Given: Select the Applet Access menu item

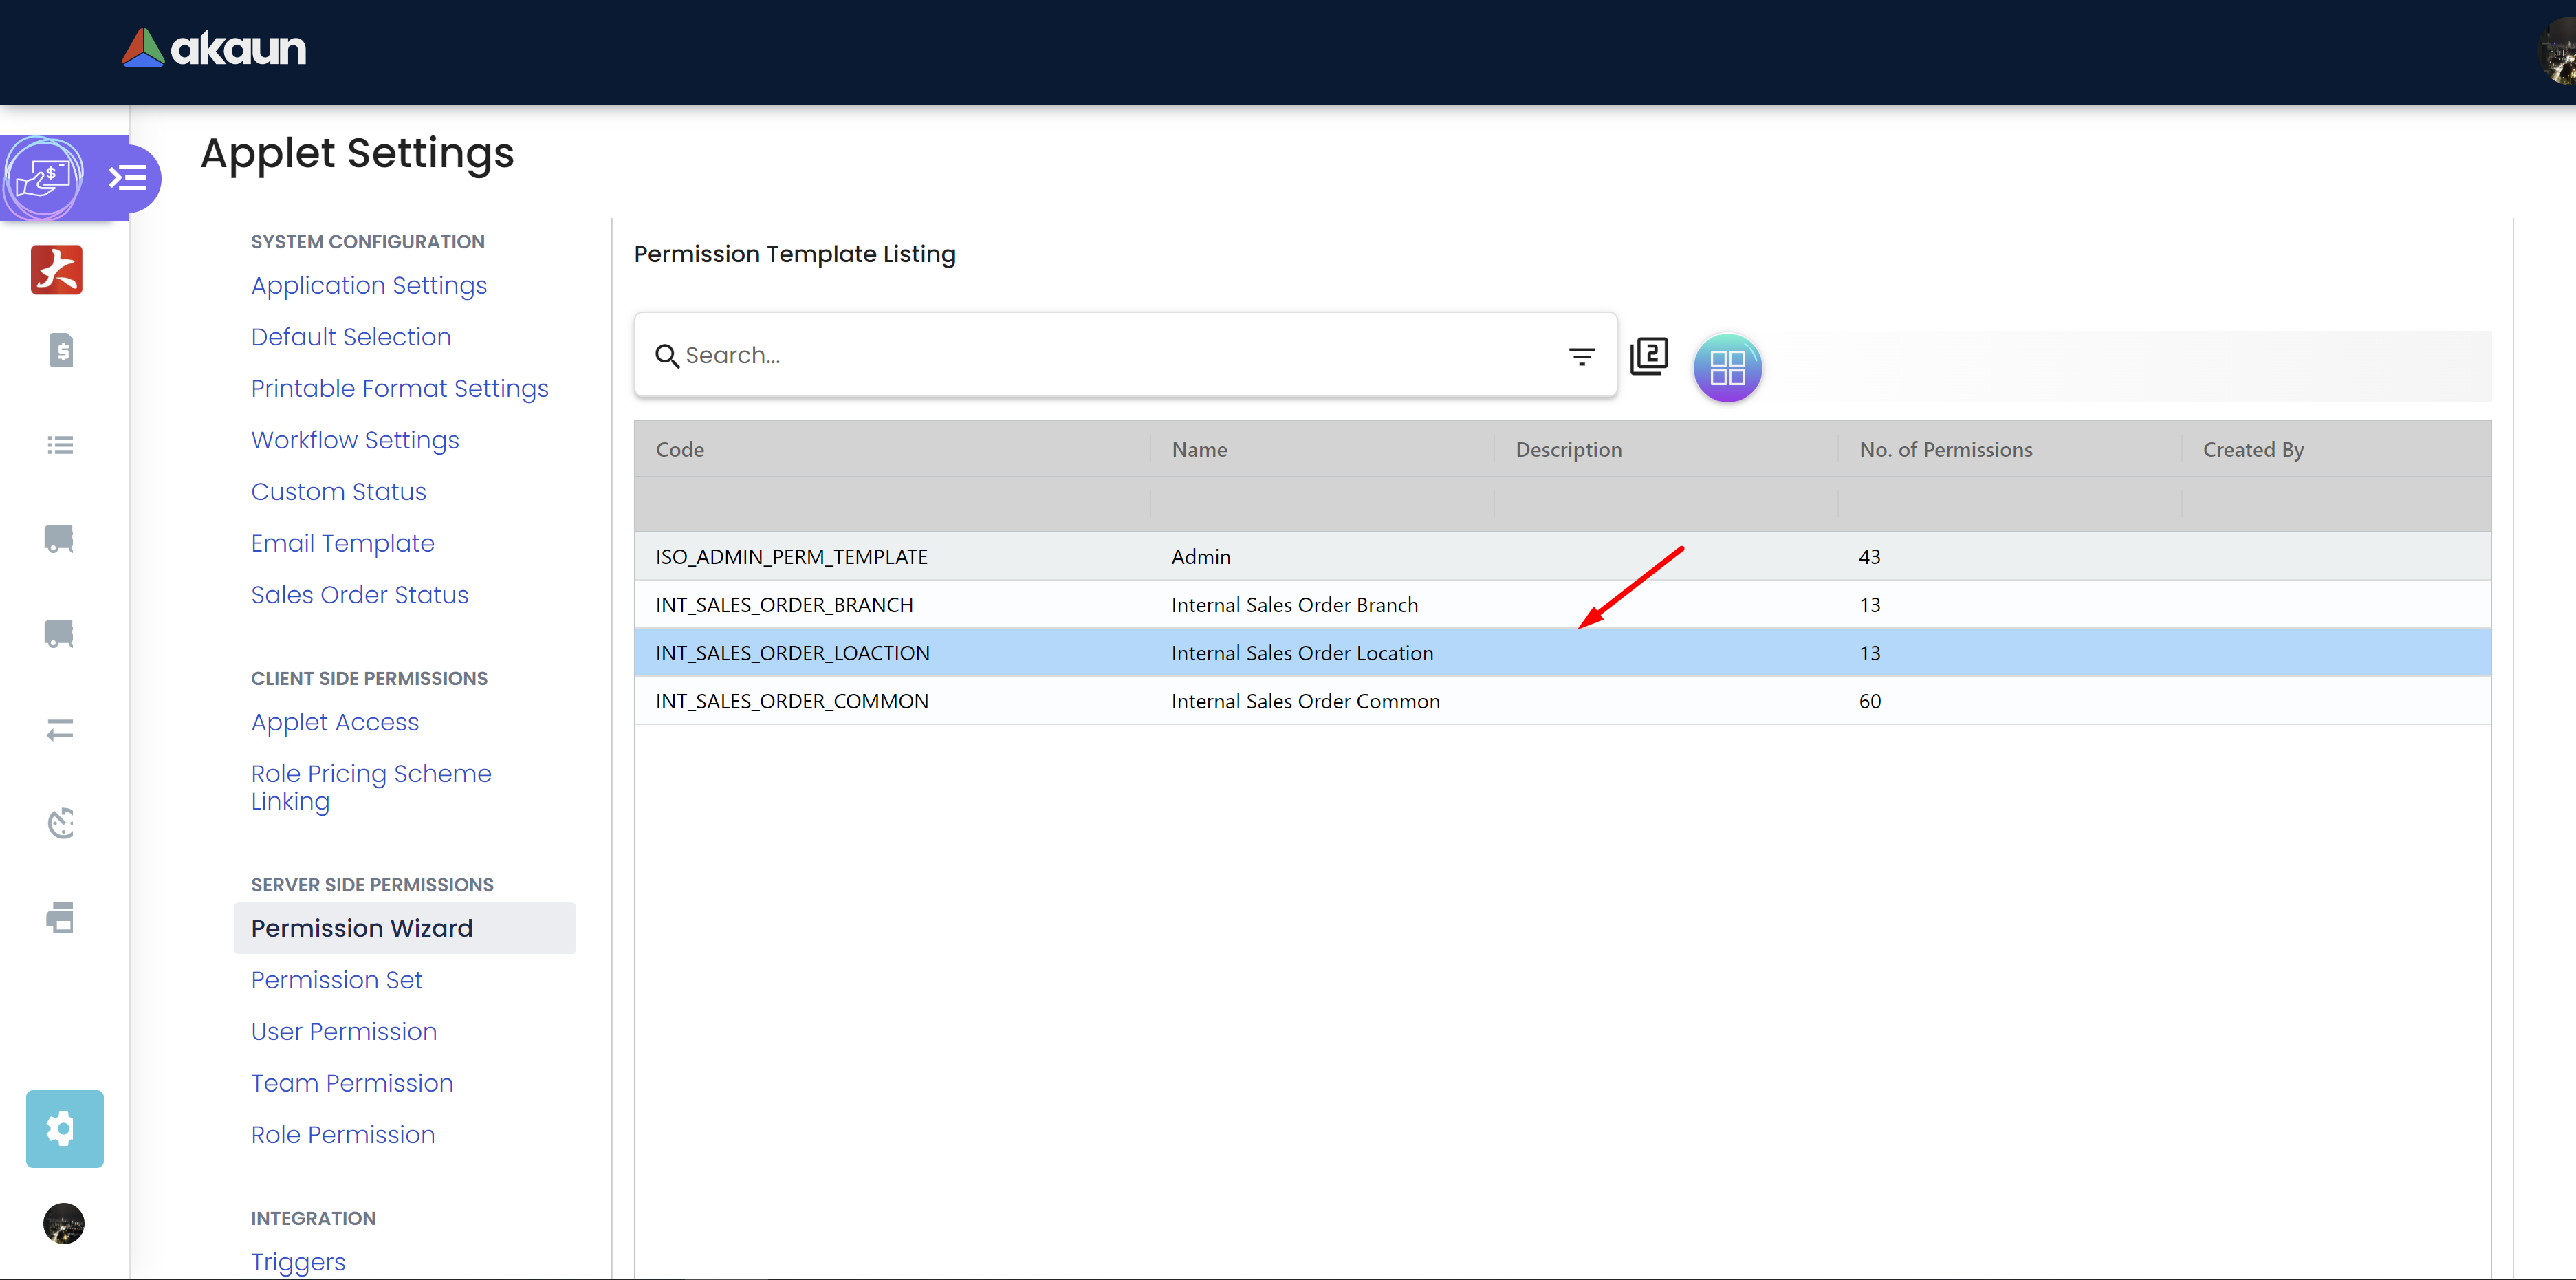Looking at the screenshot, I should tap(334, 722).
